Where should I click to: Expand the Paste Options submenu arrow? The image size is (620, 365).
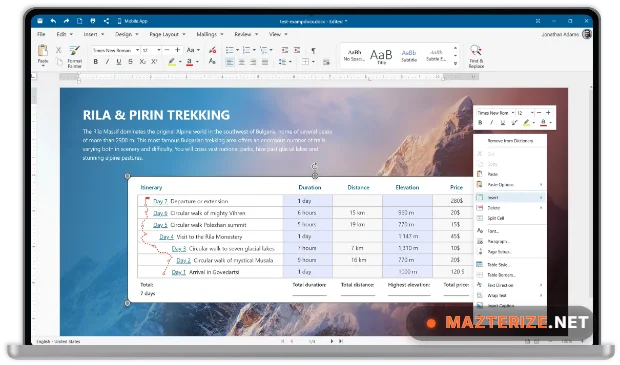point(541,185)
